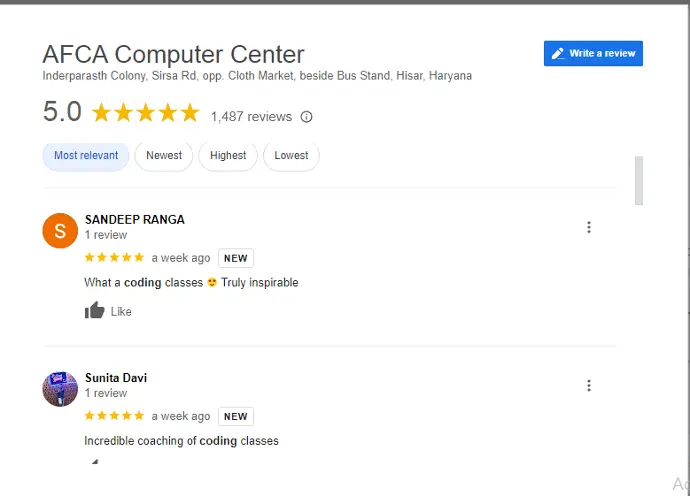This screenshot has width=690, height=496.
Task: Open Sunita Davi's three-dot options menu
Action: pos(589,386)
